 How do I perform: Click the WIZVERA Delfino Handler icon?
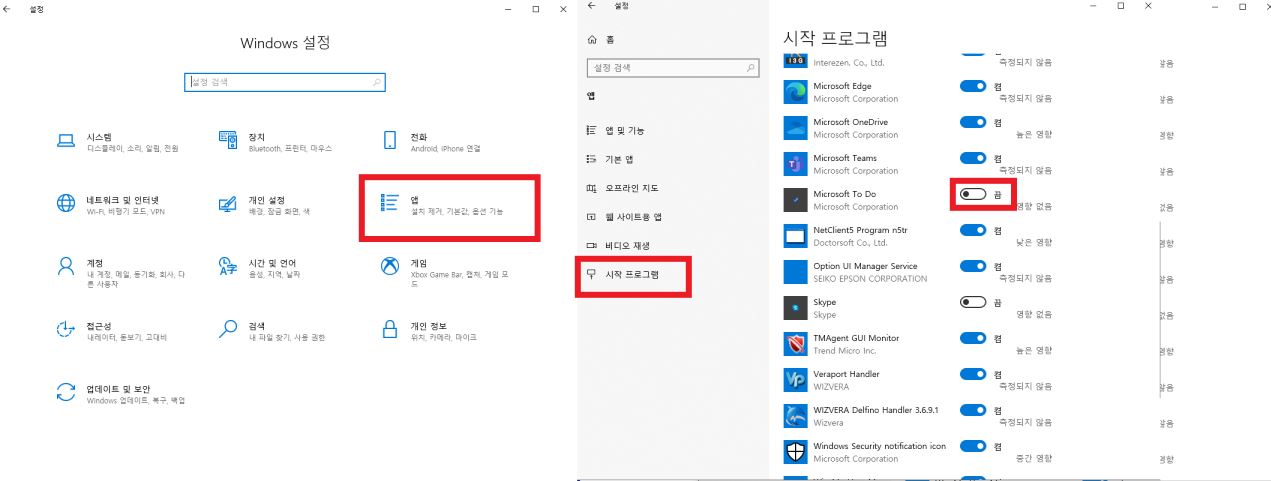[x=796, y=416]
